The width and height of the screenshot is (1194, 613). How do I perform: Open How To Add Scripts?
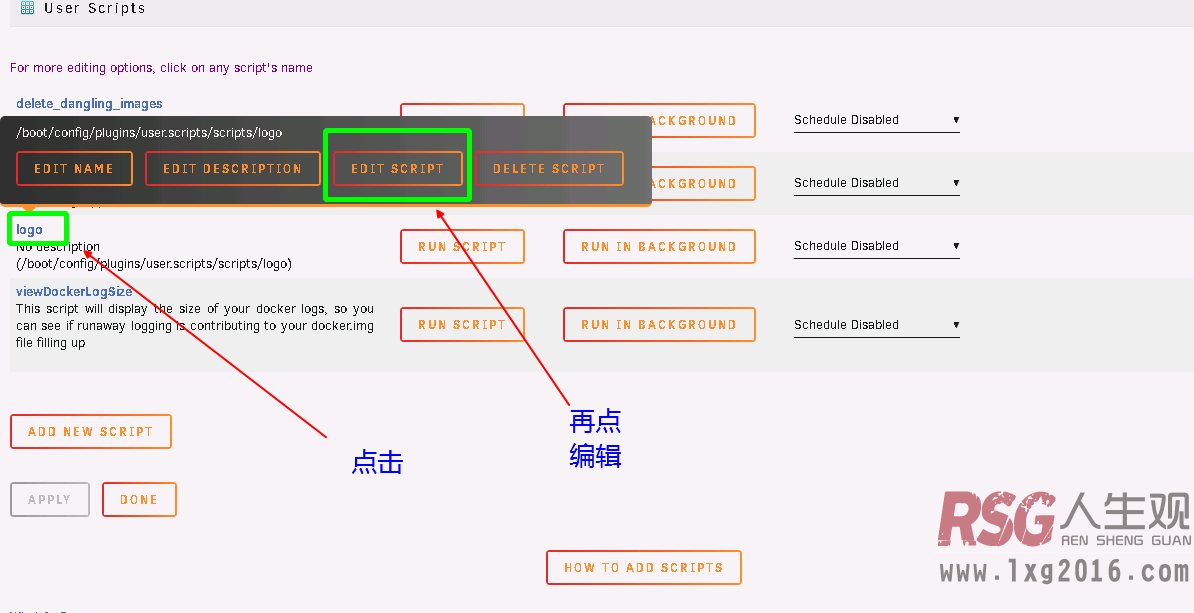(643, 567)
